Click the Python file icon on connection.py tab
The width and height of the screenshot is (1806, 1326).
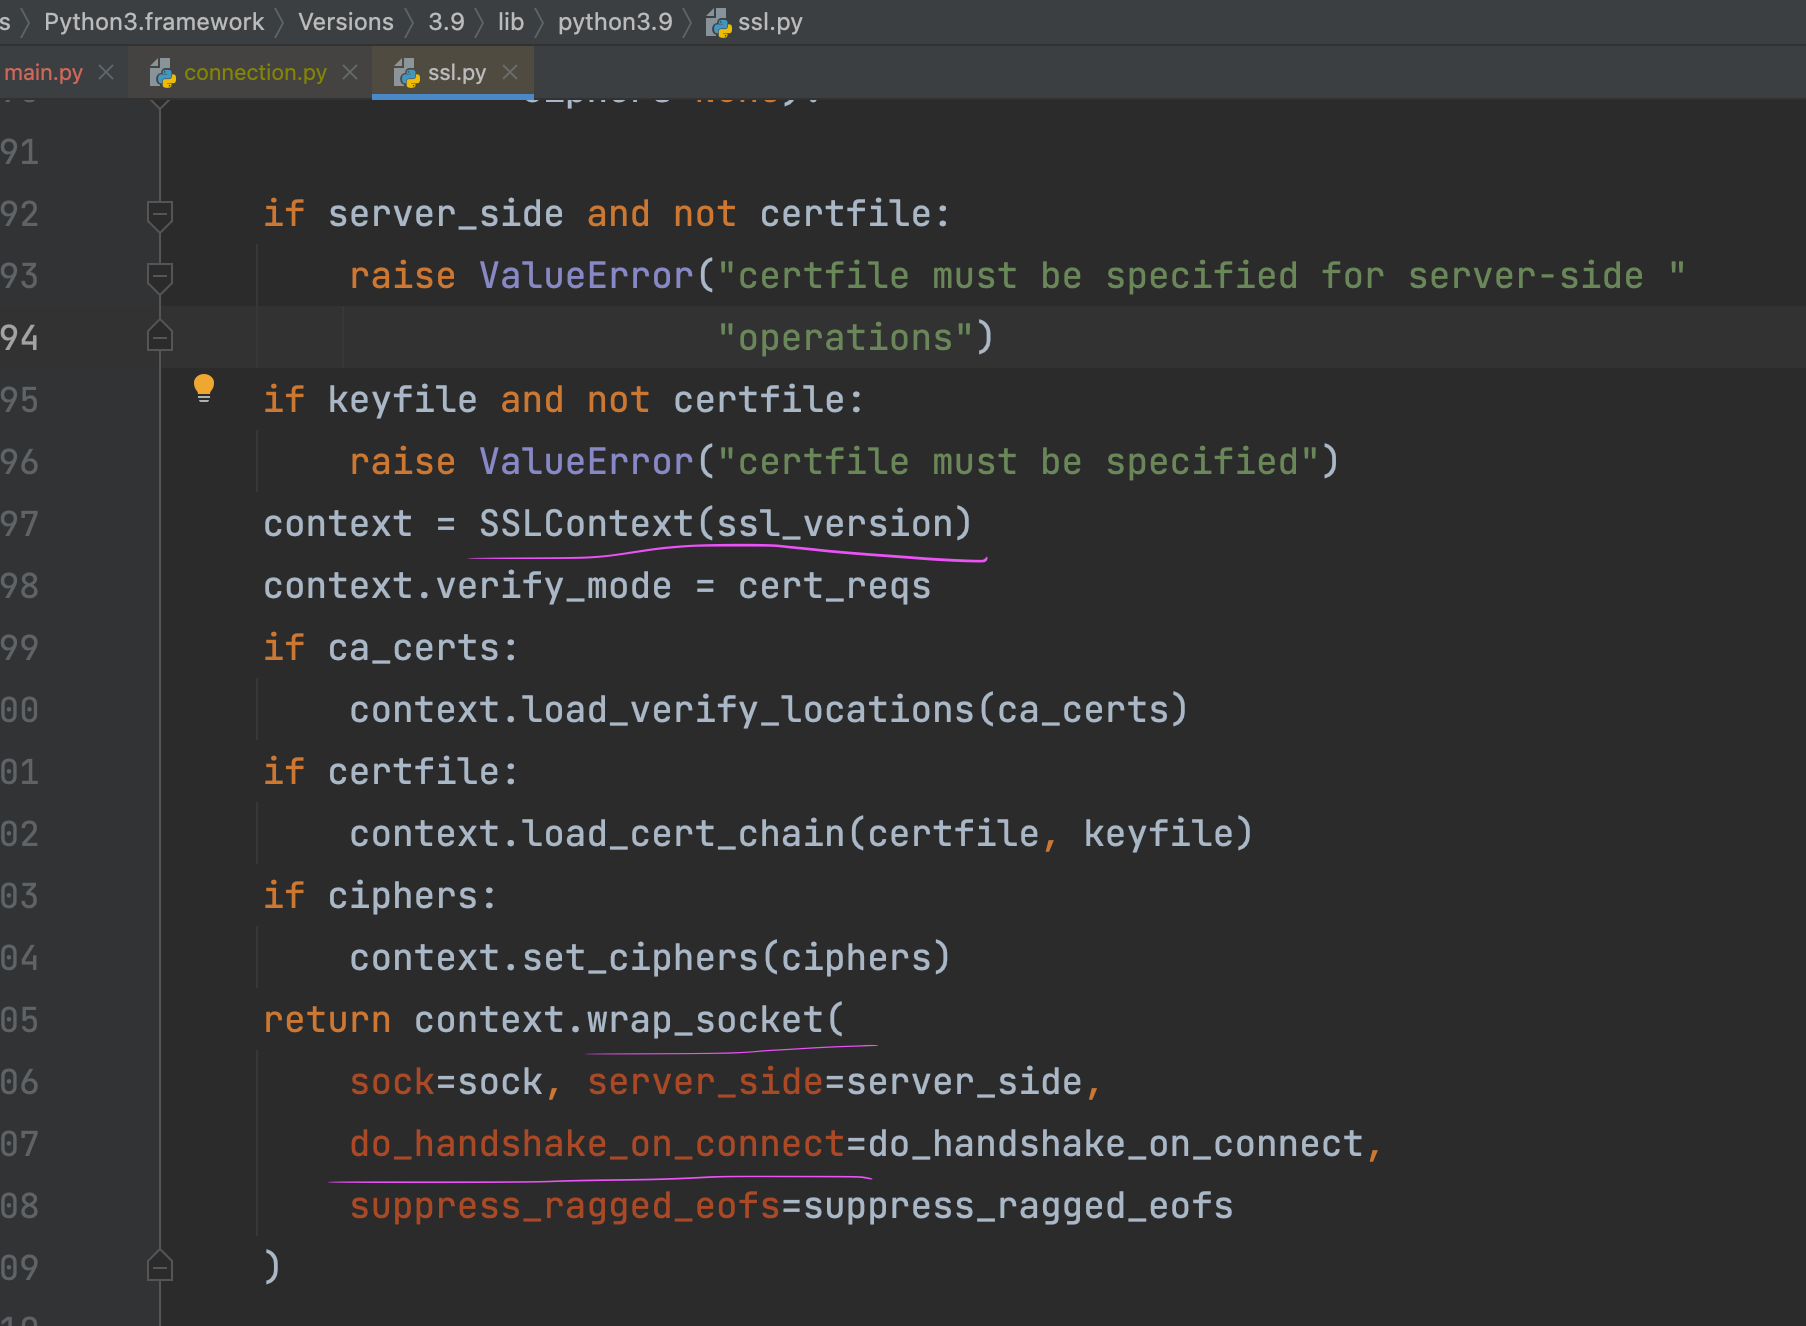(x=162, y=73)
